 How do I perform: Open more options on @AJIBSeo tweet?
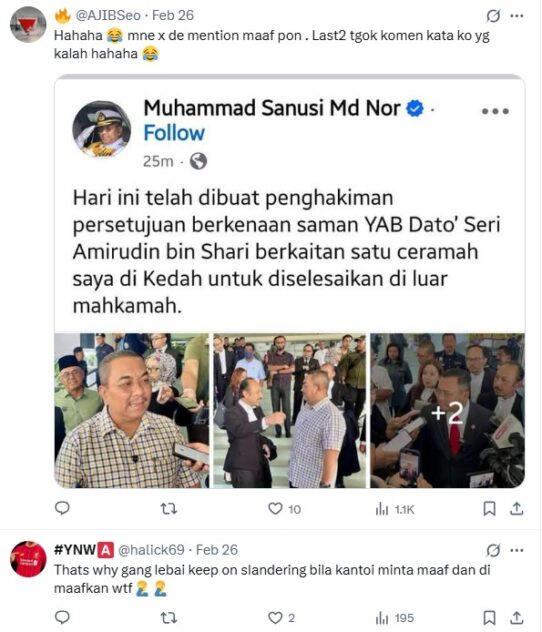pyautogui.click(x=517, y=16)
